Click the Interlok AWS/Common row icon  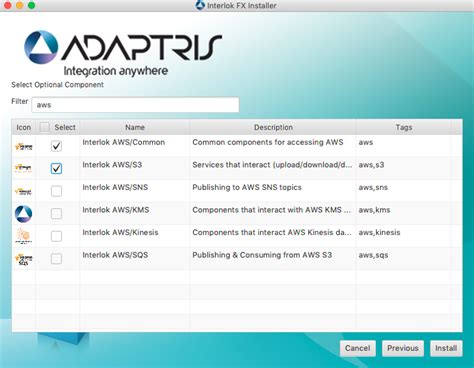(24, 146)
